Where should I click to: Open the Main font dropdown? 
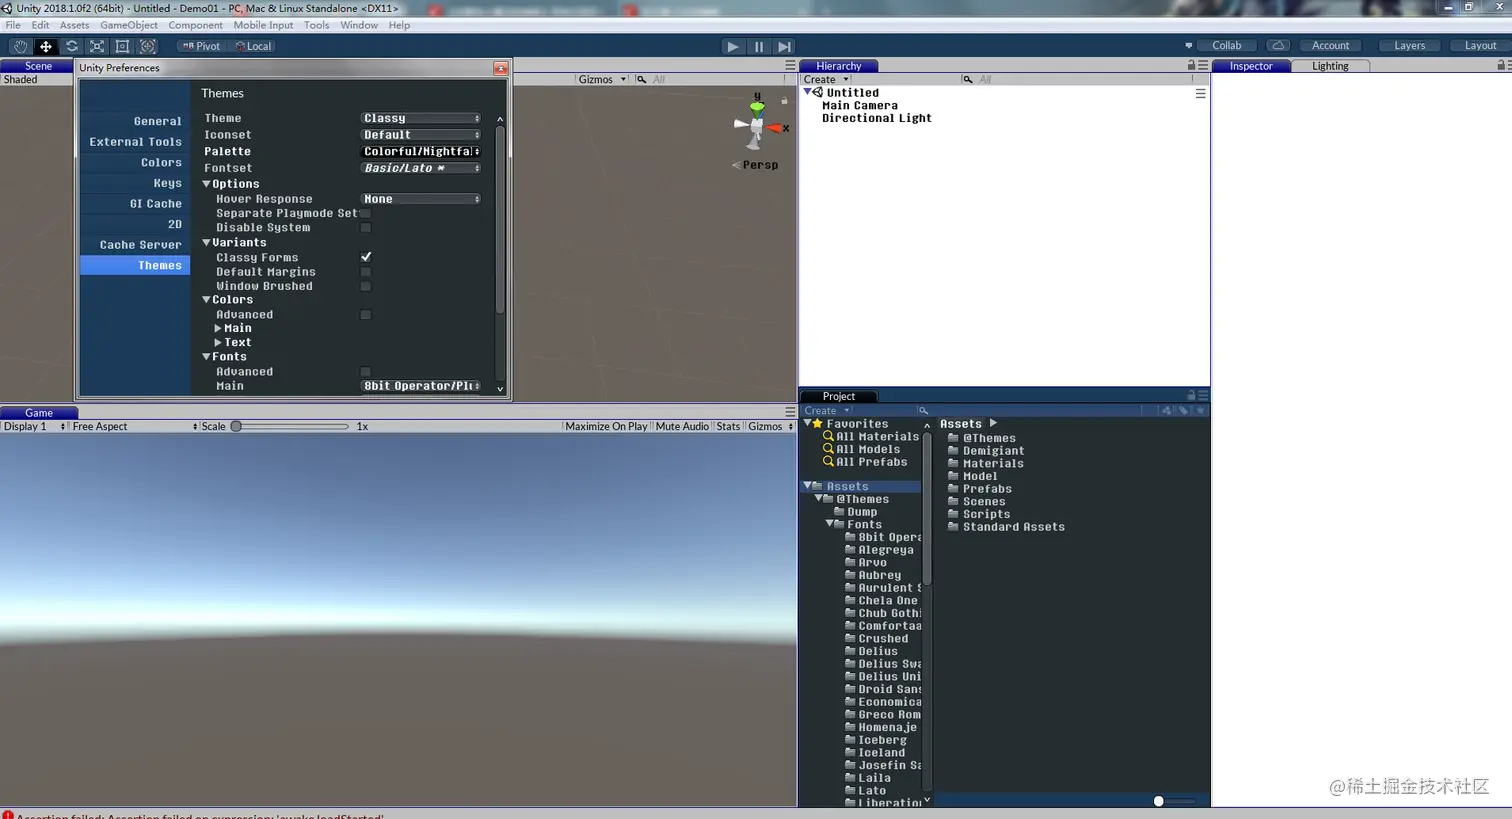(421, 386)
